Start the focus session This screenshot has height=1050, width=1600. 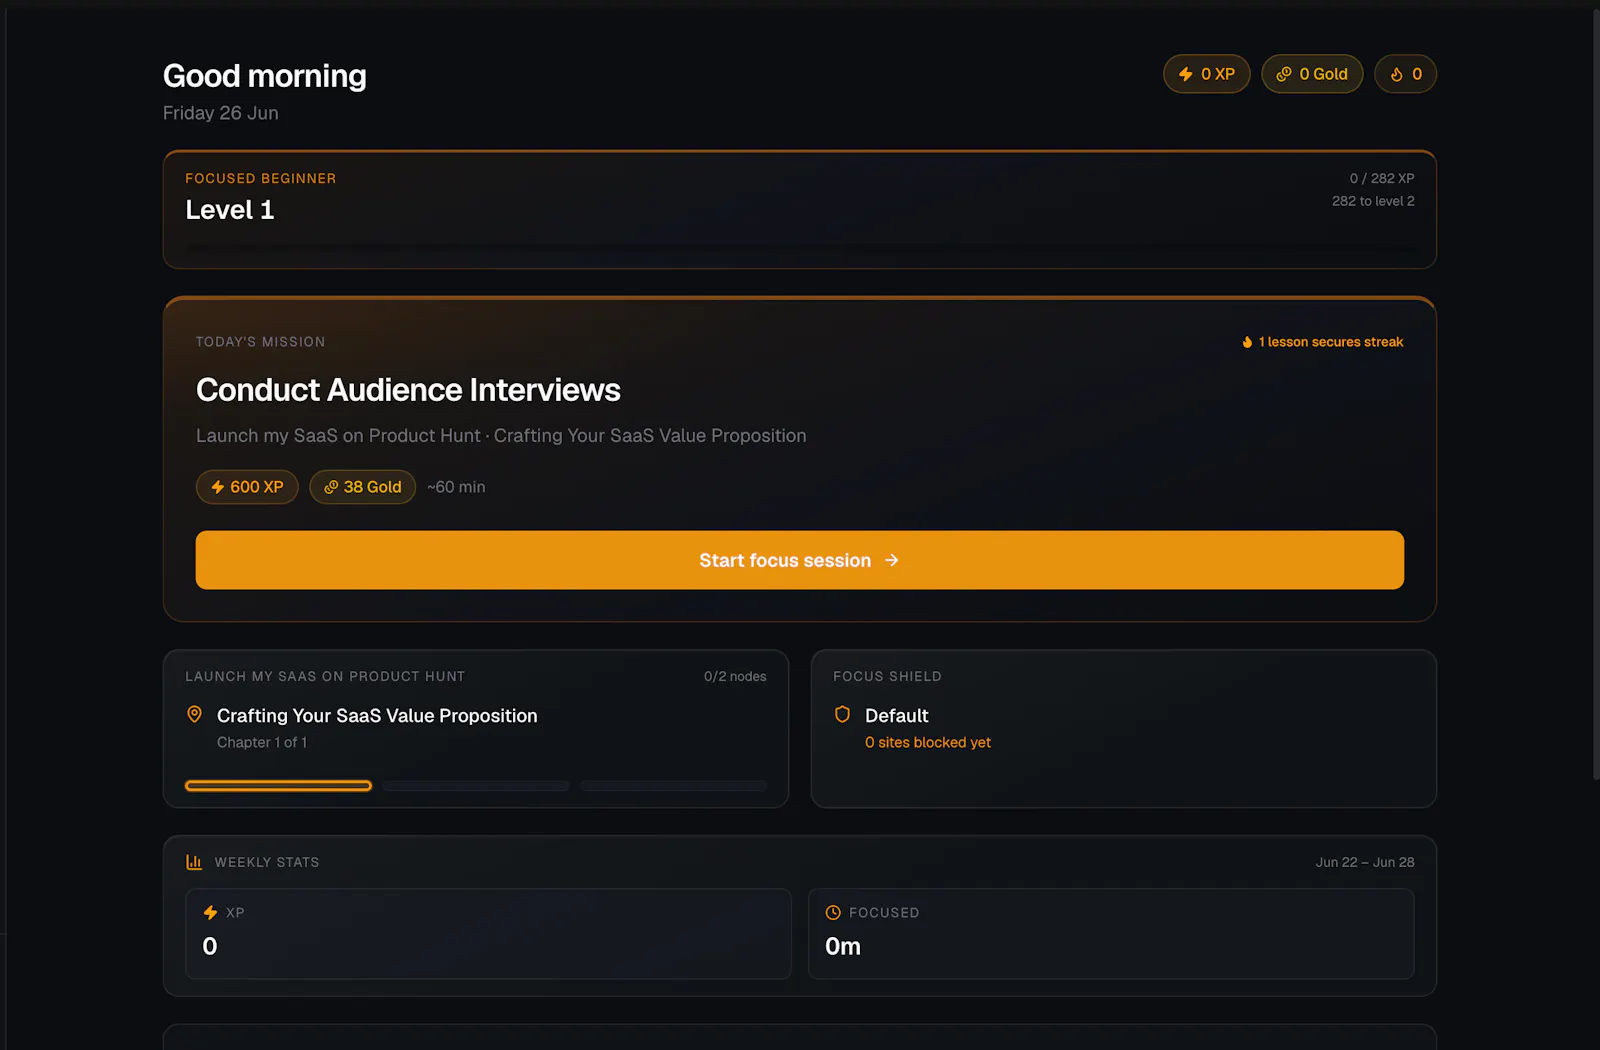800,560
